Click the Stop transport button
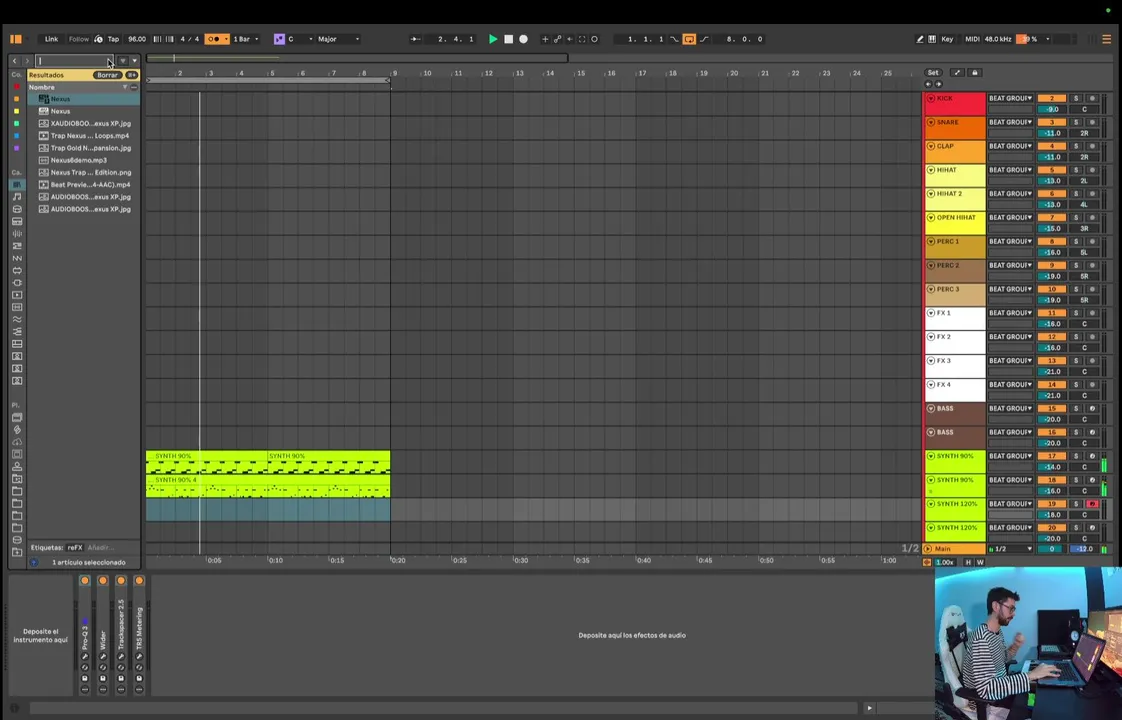Image resolution: width=1122 pixels, height=720 pixels. point(508,39)
